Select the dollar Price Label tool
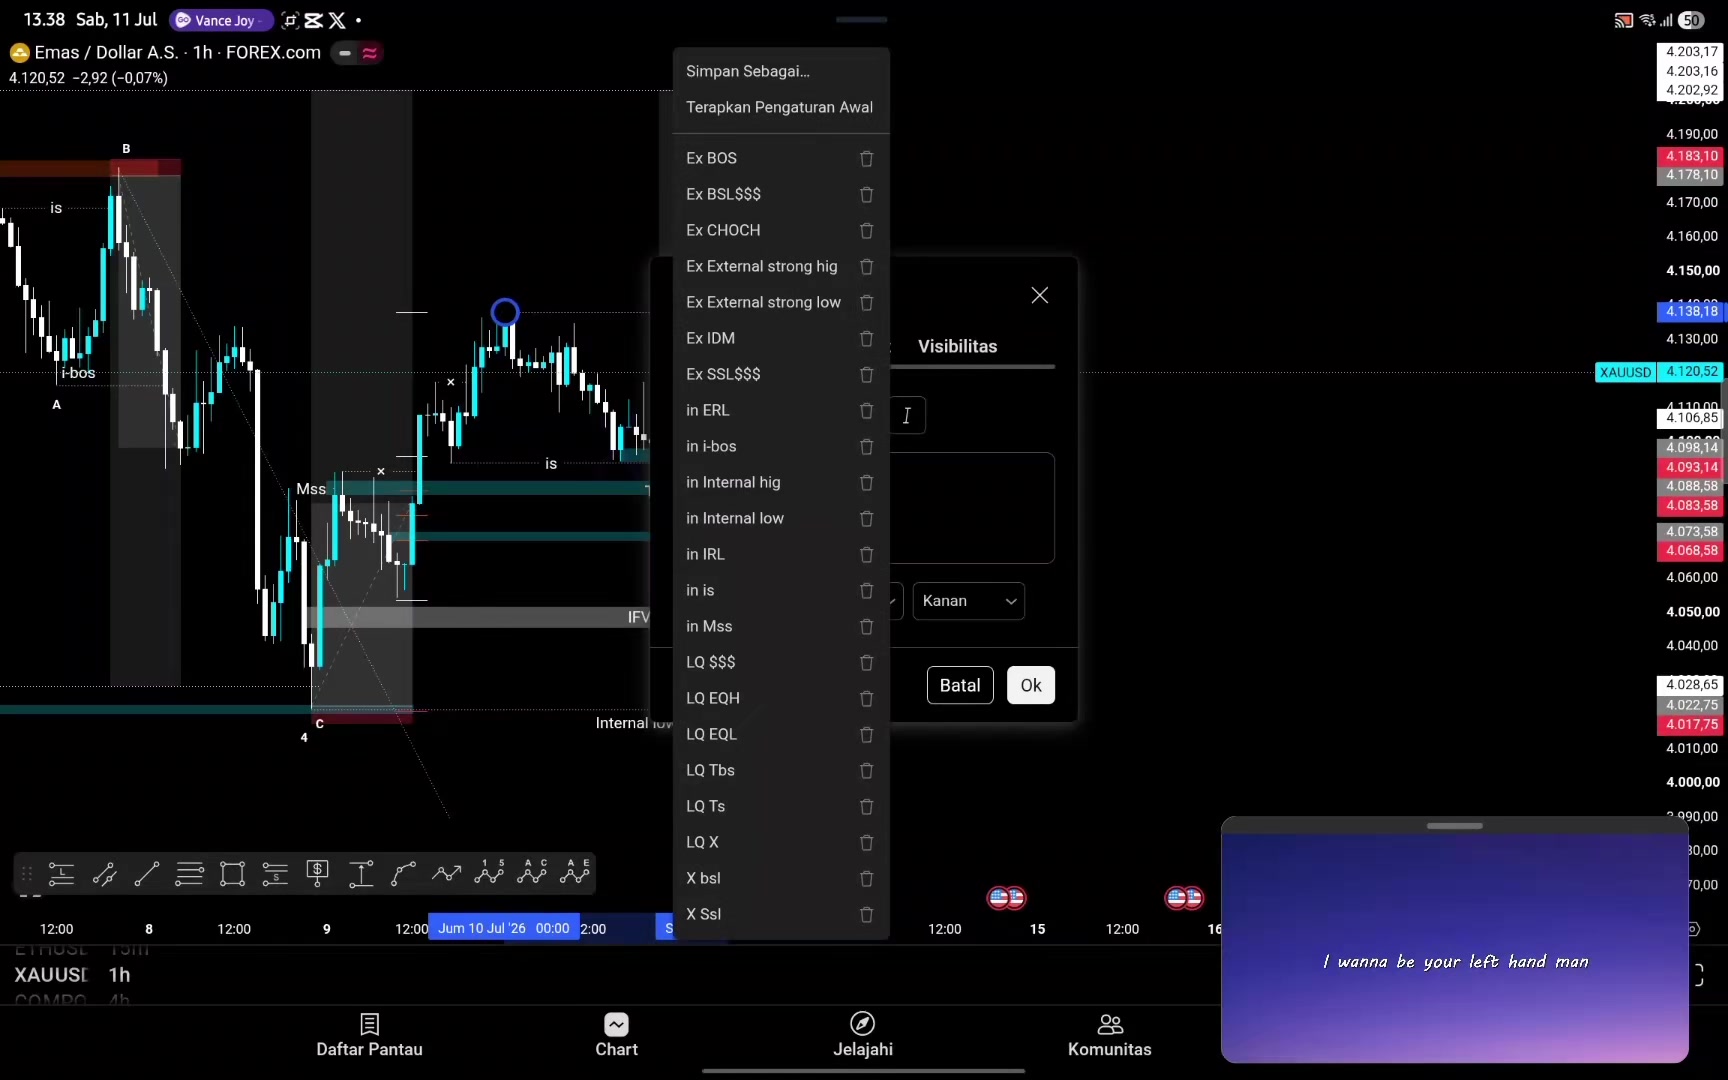This screenshot has height=1080, width=1728. tap(318, 874)
